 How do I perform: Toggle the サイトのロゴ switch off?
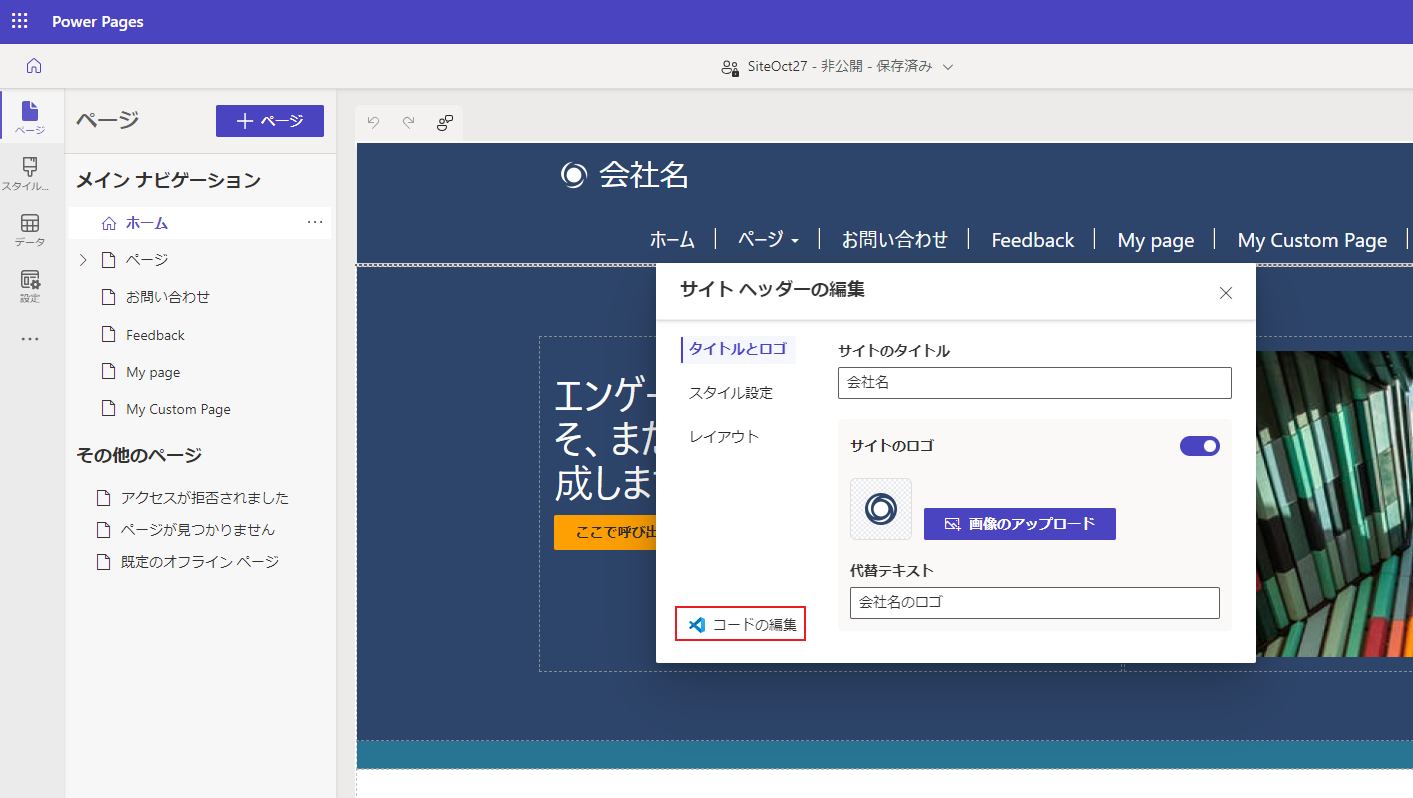(x=1200, y=446)
